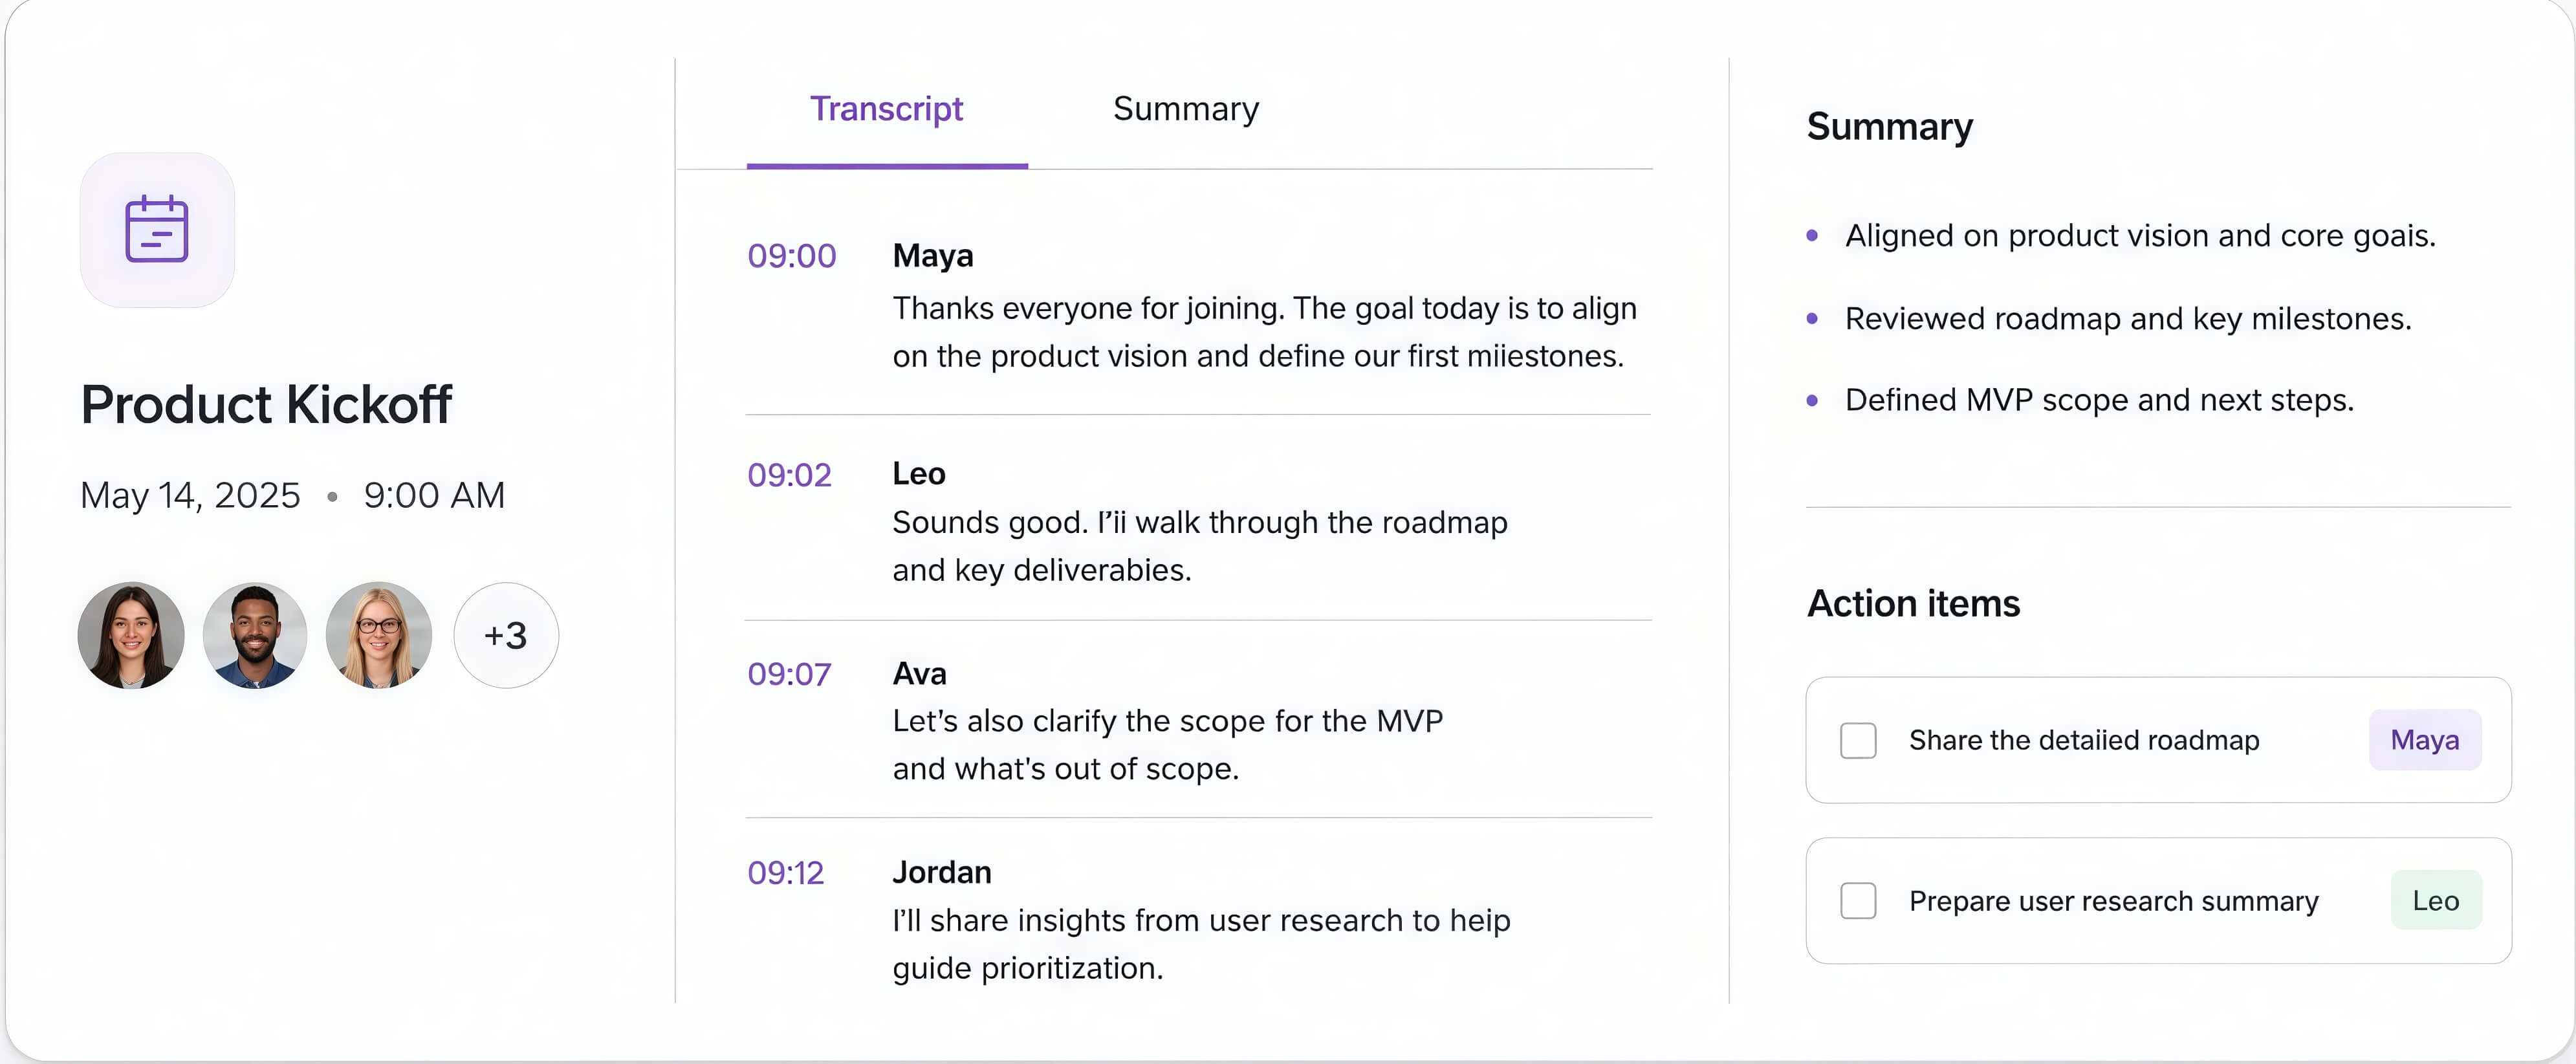Image resolution: width=2576 pixels, height=1064 pixels.
Task: Tick the Prepare user research summary checkbox
Action: point(1858,900)
